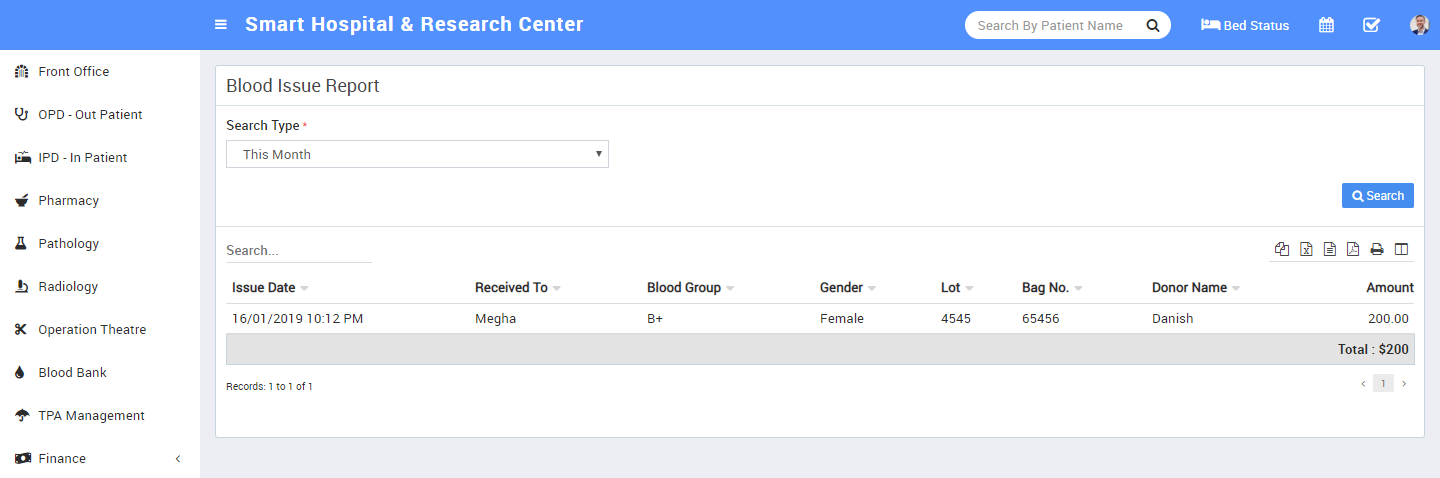The height and width of the screenshot is (478, 1440).
Task: Copy table data with the copy icon
Action: (1282, 249)
